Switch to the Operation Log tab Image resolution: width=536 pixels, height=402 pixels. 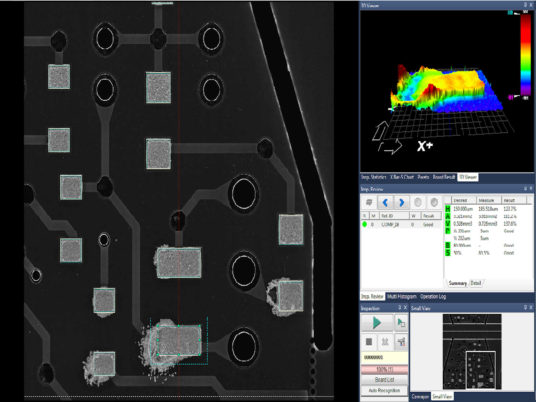[433, 296]
